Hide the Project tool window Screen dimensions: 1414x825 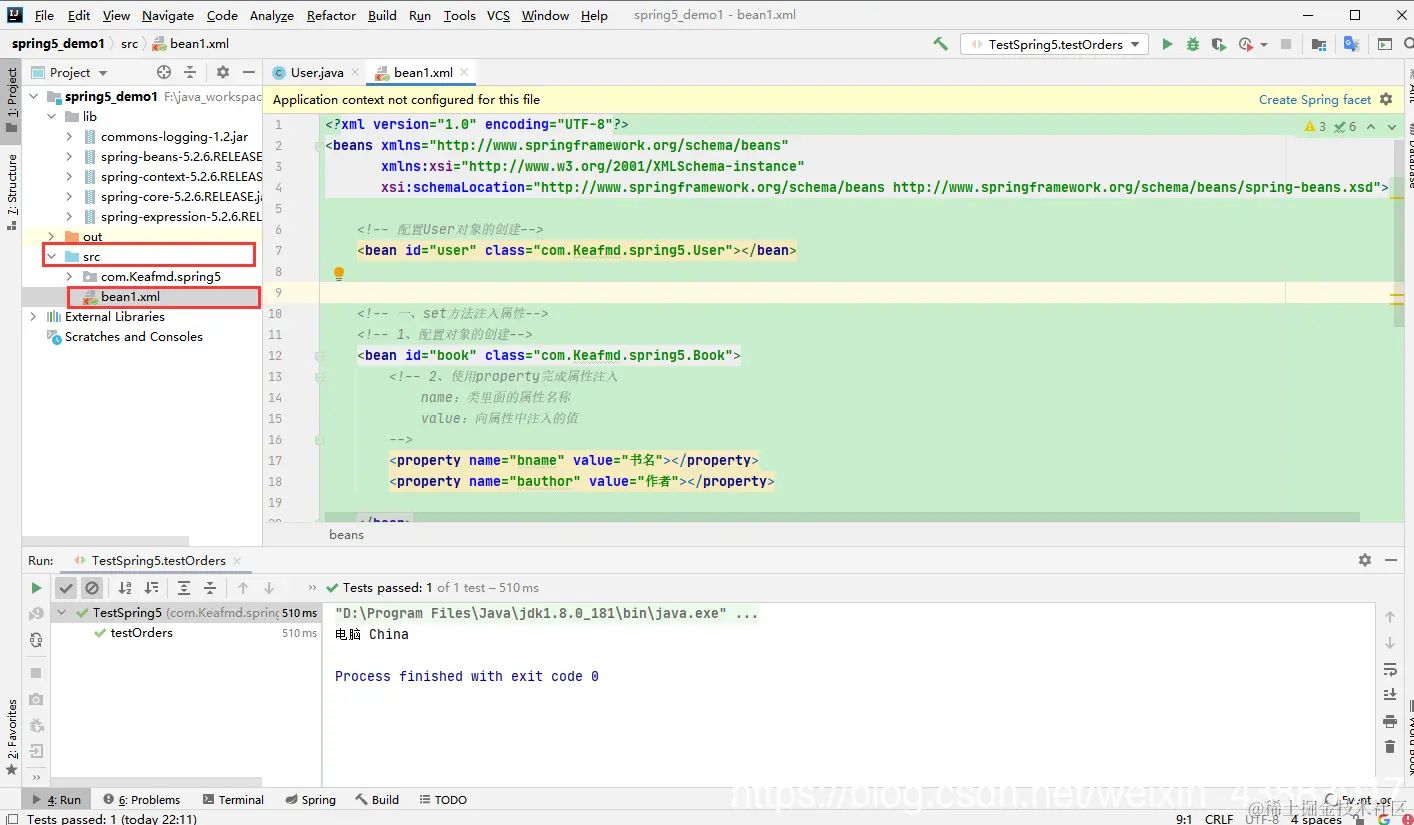pyautogui.click(x=249, y=72)
